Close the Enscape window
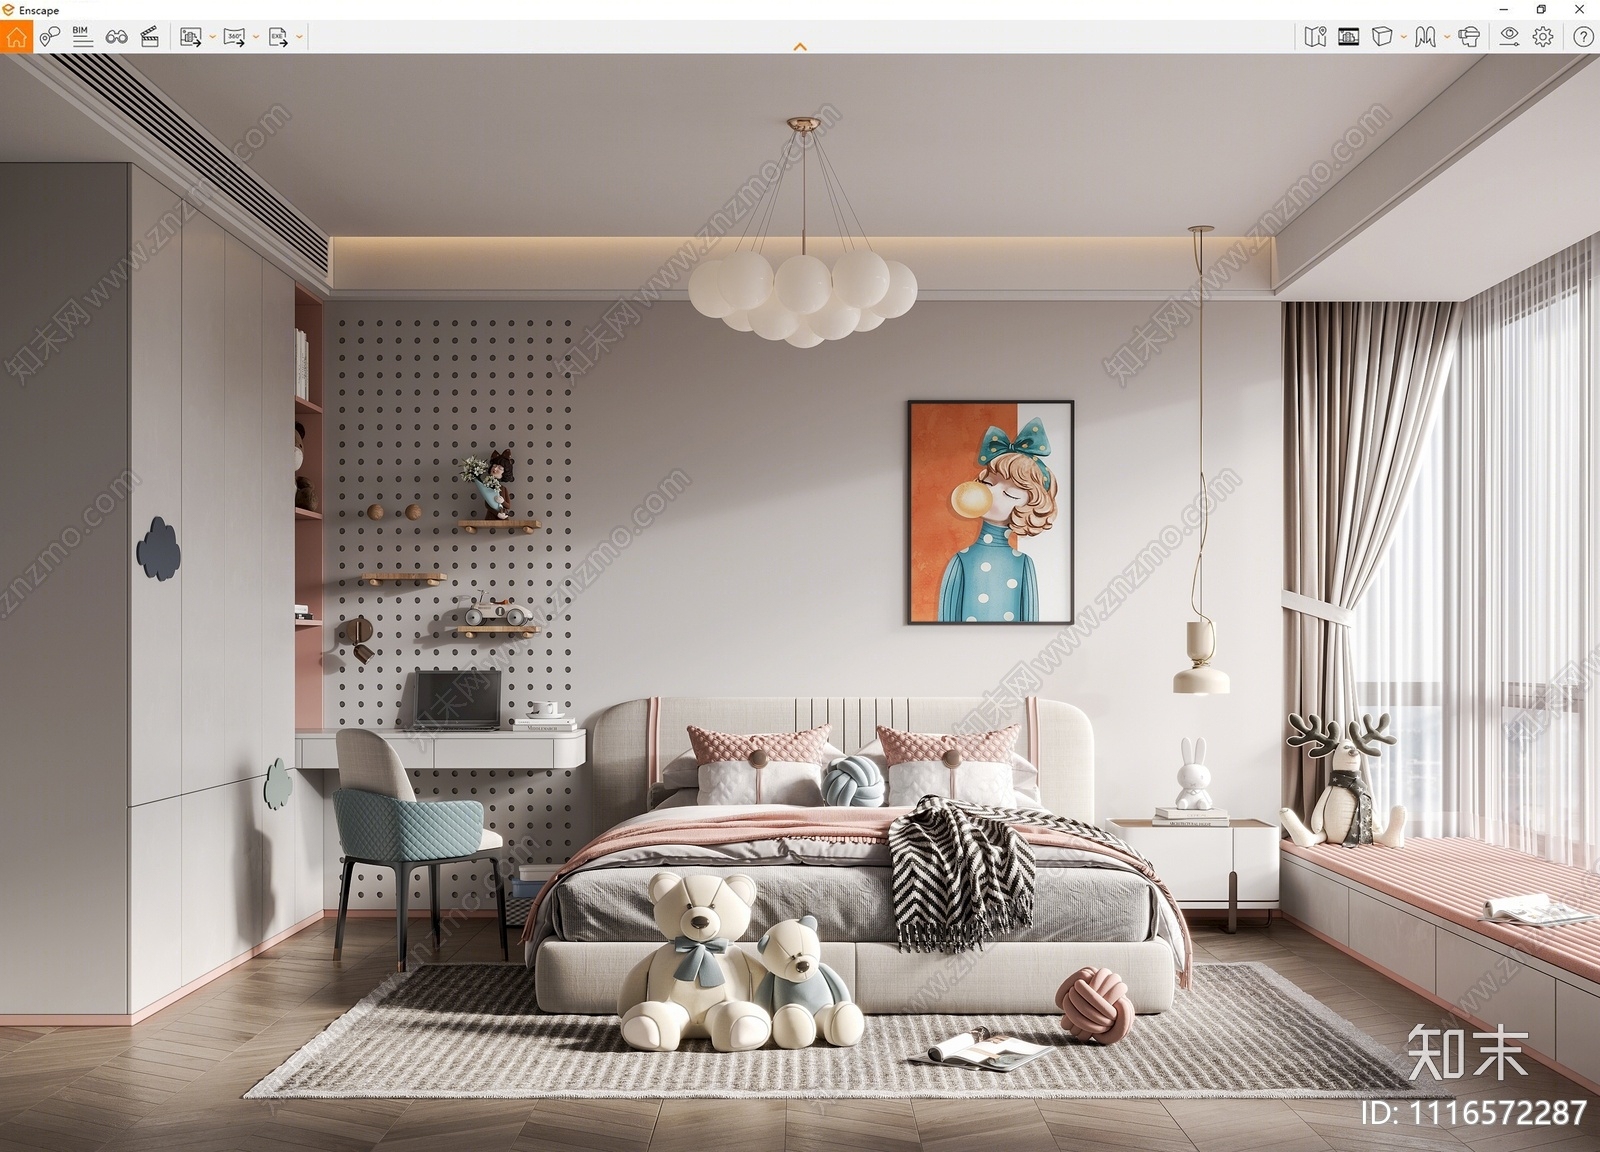Viewport: 1600px width, 1152px height. point(1579,10)
